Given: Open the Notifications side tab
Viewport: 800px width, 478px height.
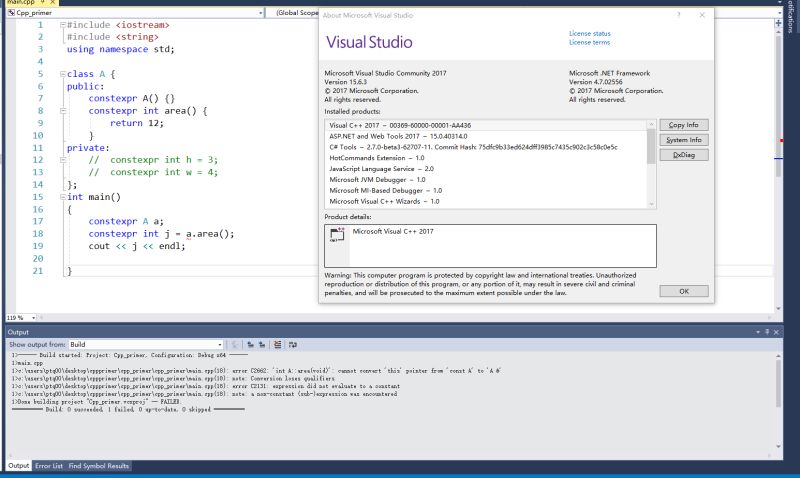Looking at the screenshot, I should click(x=791, y=16).
